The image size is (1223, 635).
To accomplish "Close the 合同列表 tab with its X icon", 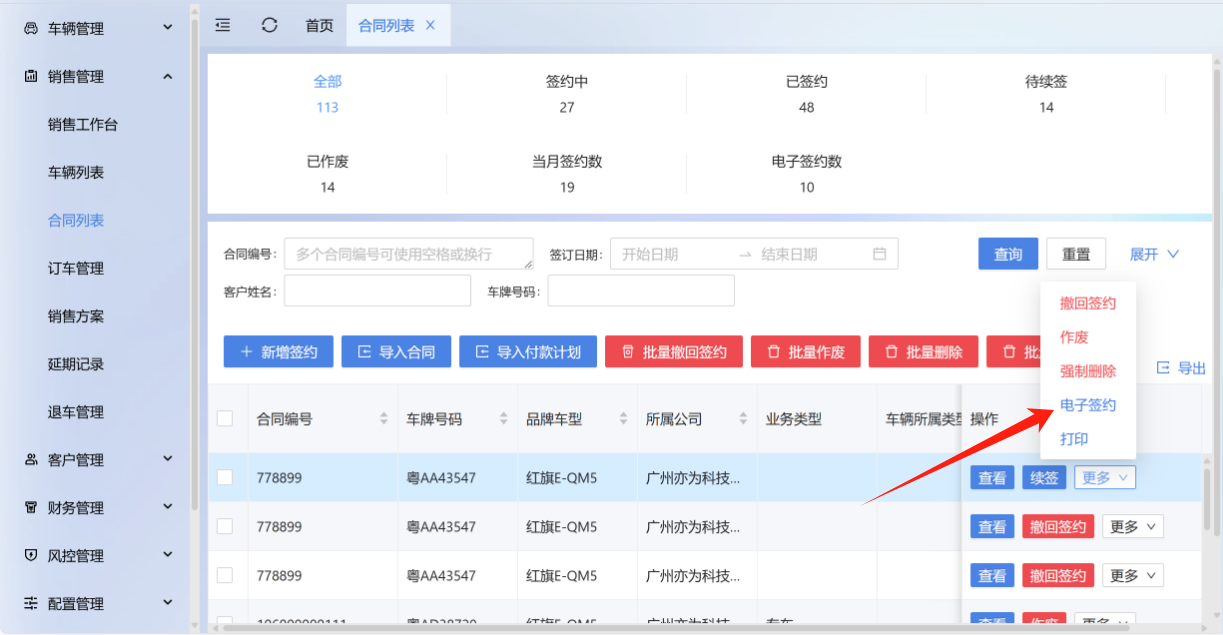I will click(431, 25).
